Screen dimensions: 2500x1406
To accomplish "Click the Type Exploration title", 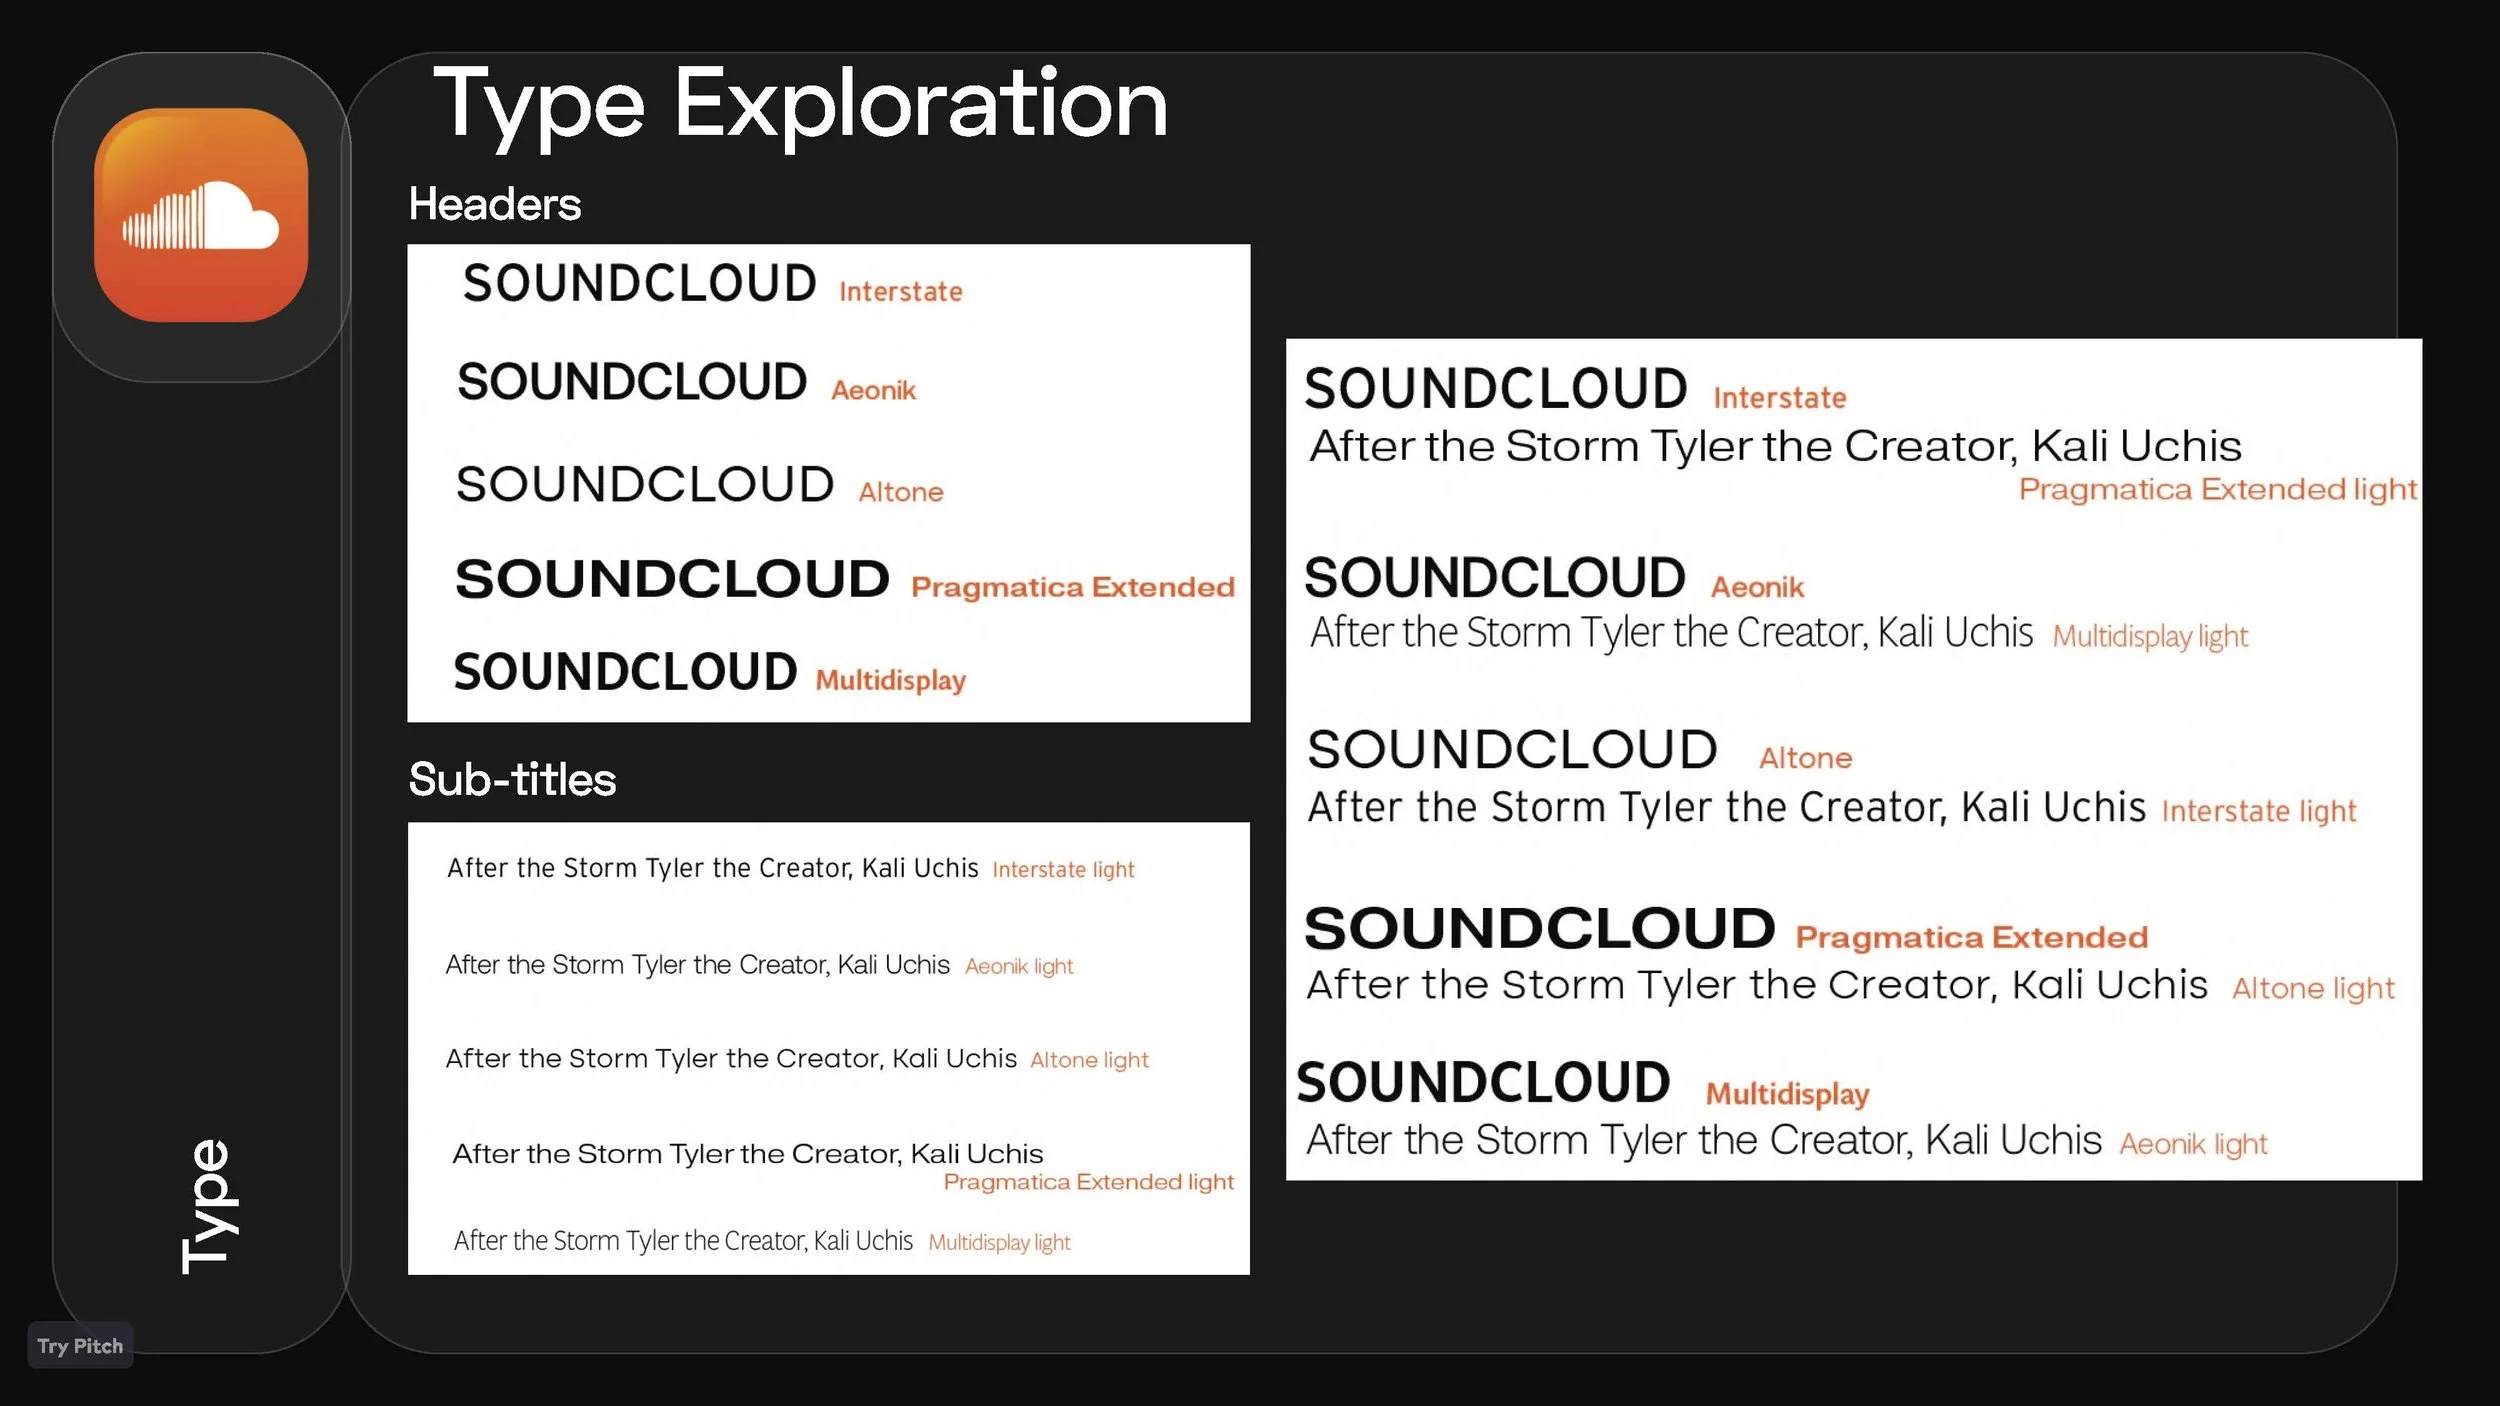I will (x=800, y=104).
